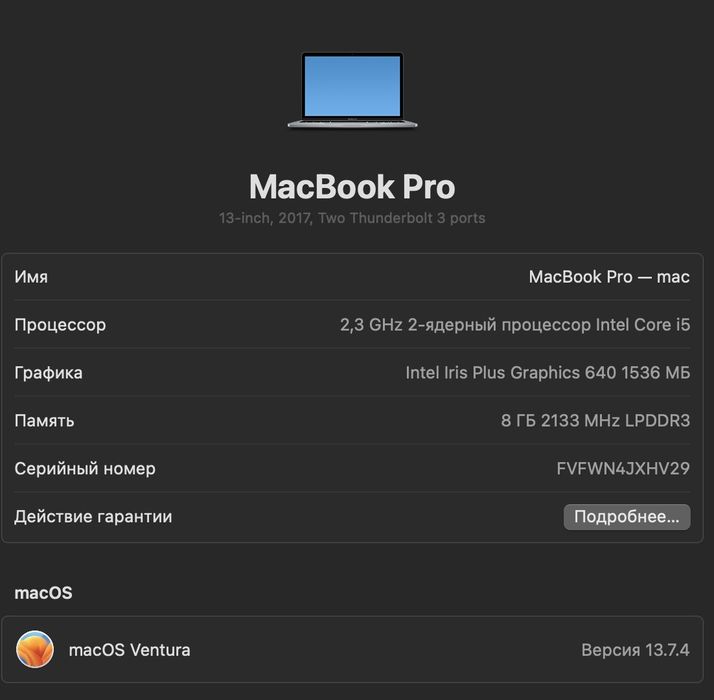Image resolution: width=714 pixels, height=700 pixels.
Task: Click the Серийный номер label
Action: pos(85,468)
